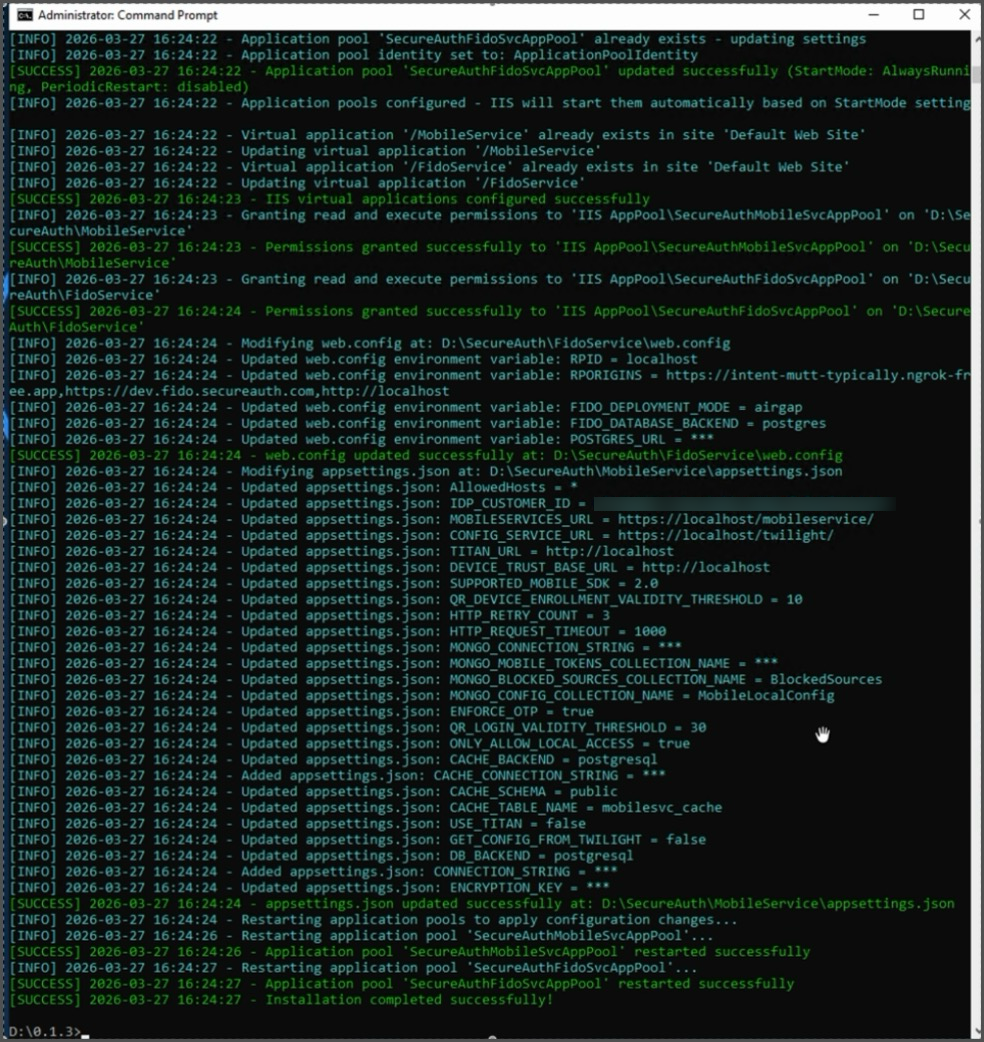Screen dimensions: 984x1042
Task: Click line "Updating virtual application '/FidoService'"
Action: pos(298,183)
